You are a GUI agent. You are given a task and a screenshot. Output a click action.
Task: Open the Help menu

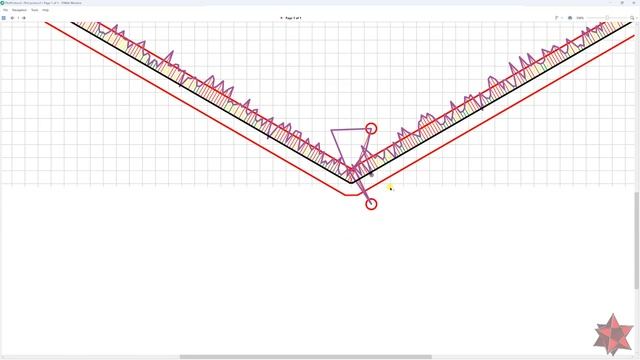click(45, 10)
